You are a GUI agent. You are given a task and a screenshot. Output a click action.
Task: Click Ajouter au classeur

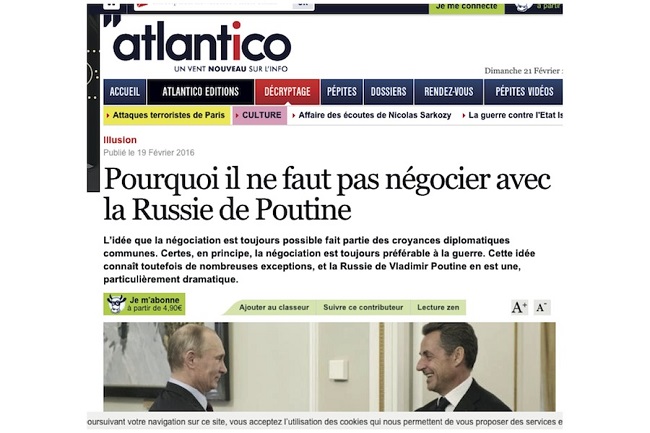pos(274,307)
